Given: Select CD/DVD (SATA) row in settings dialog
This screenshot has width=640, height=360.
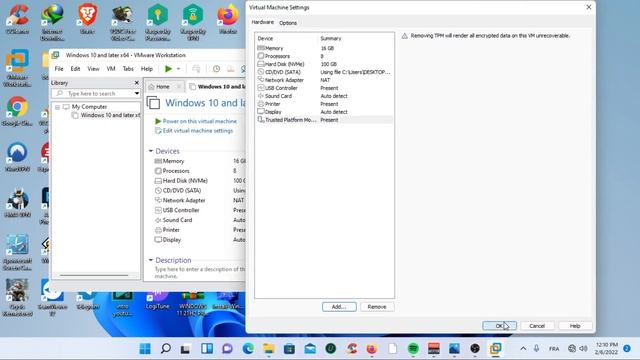Looking at the screenshot, I should click(x=324, y=72).
